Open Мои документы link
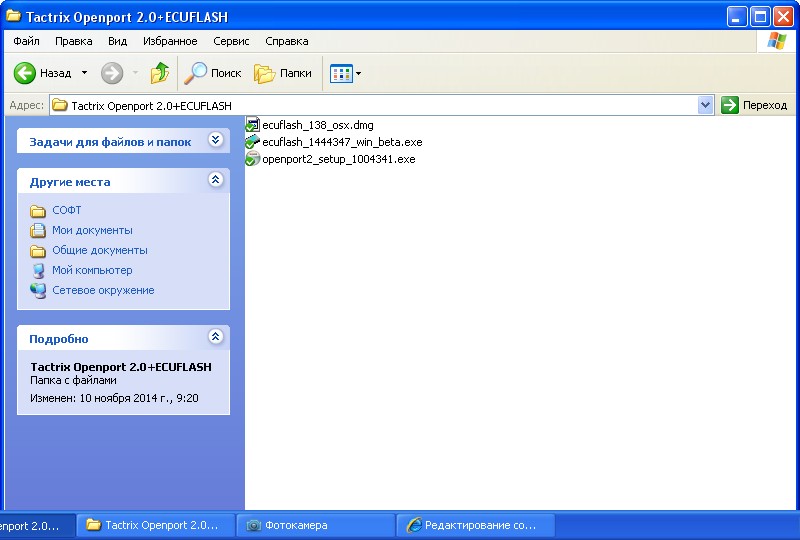 [92, 230]
